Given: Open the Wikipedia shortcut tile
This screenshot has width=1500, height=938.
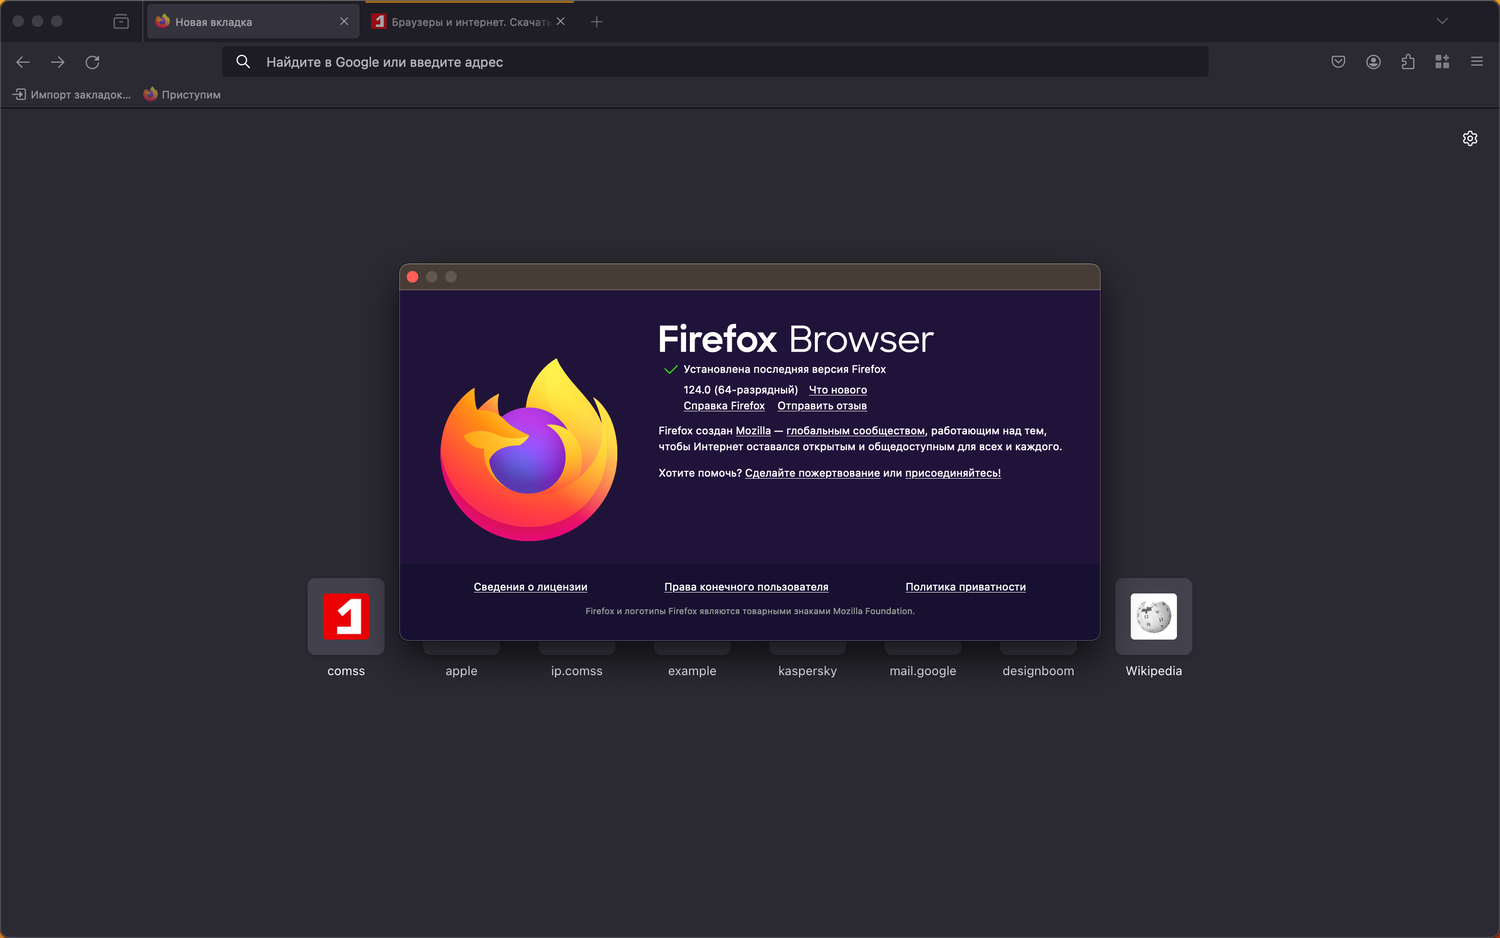Looking at the screenshot, I should (1154, 616).
